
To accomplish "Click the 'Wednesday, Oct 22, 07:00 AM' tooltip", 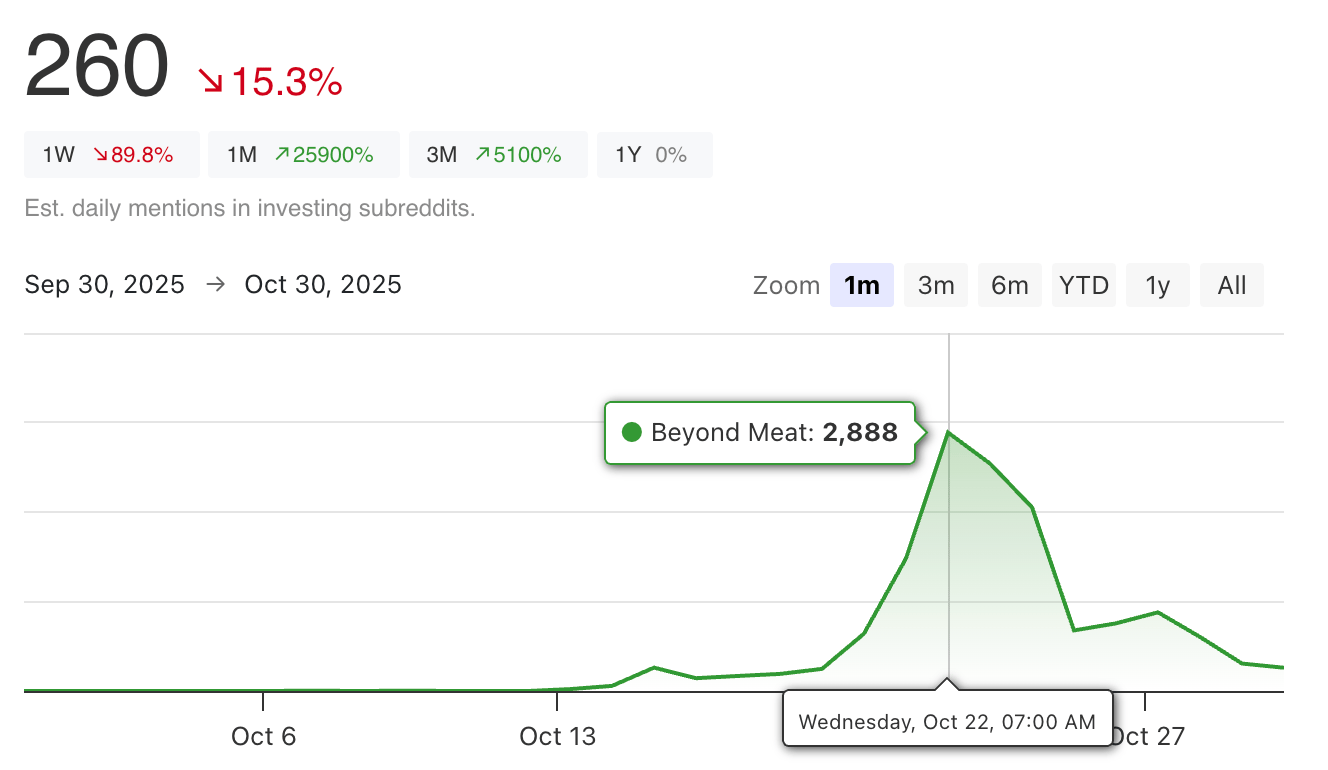I will [947, 720].
